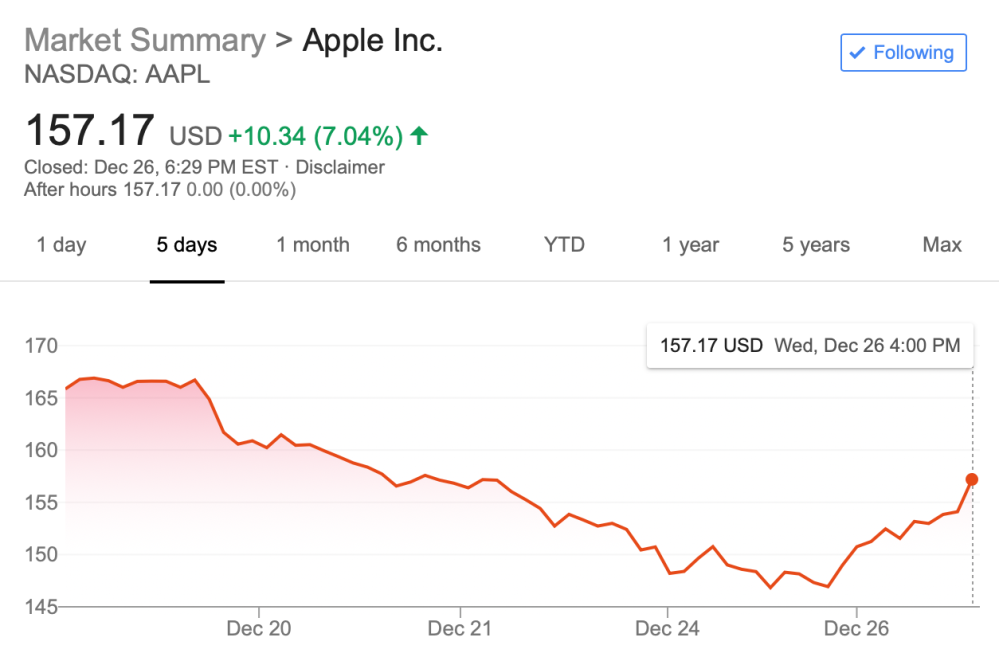This screenshot has width=999, height=653.
Task: Show the 1 year chart
Action: point(690,245)
